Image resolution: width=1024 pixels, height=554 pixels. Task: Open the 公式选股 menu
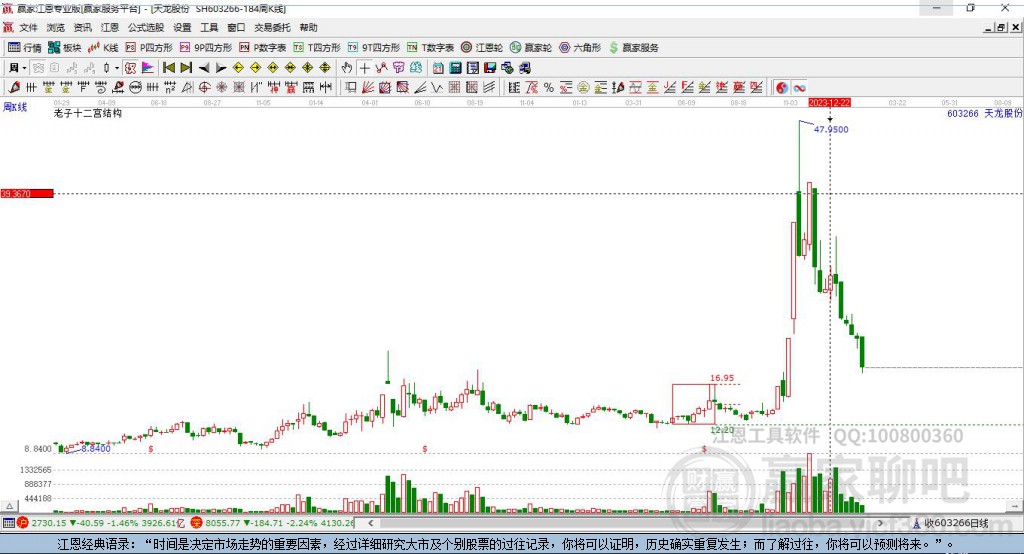(x=146, y=27)
